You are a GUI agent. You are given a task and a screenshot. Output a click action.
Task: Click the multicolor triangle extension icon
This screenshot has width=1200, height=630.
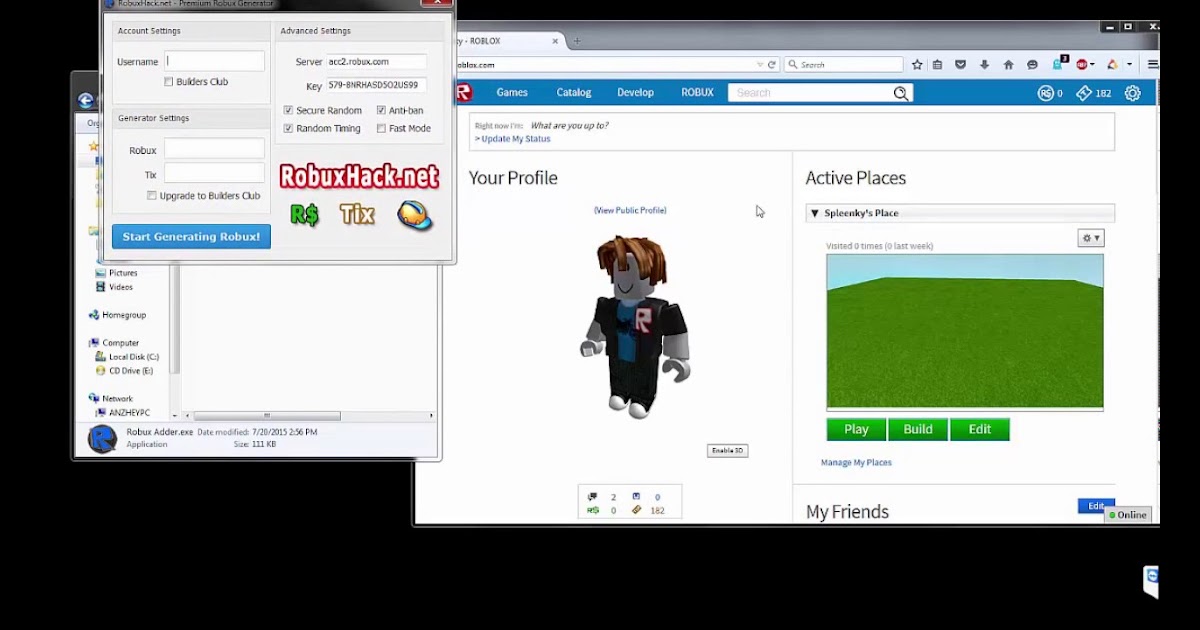(1112, 64)
